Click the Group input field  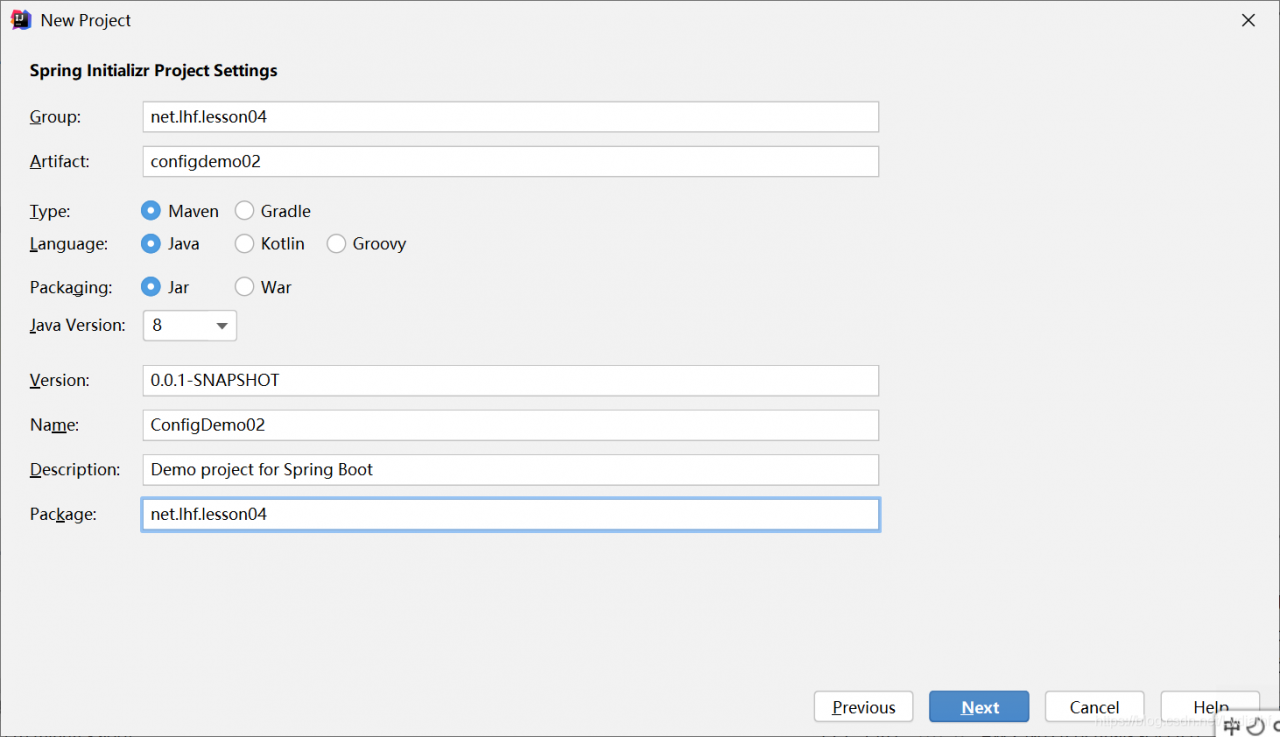510,117
